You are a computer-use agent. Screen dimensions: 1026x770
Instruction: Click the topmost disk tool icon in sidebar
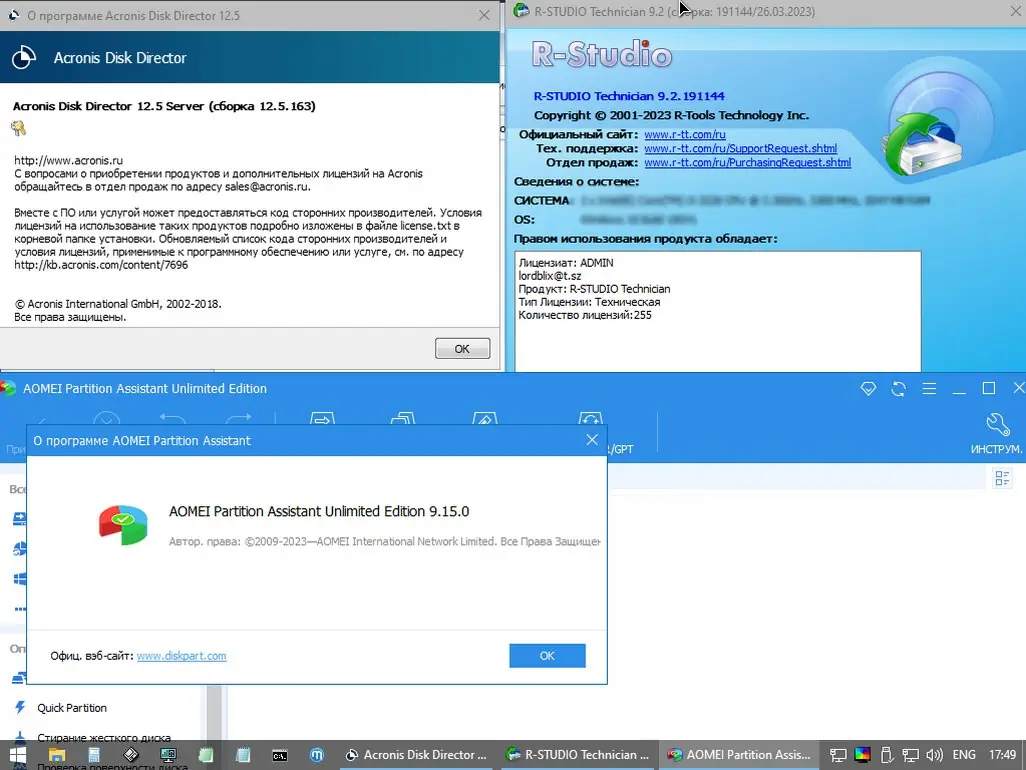tap(22, 518)
